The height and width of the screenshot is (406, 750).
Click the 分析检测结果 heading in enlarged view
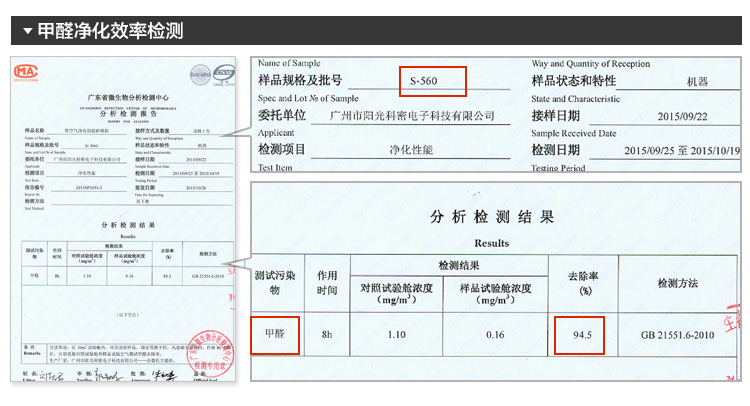click(x=484, y=217)
